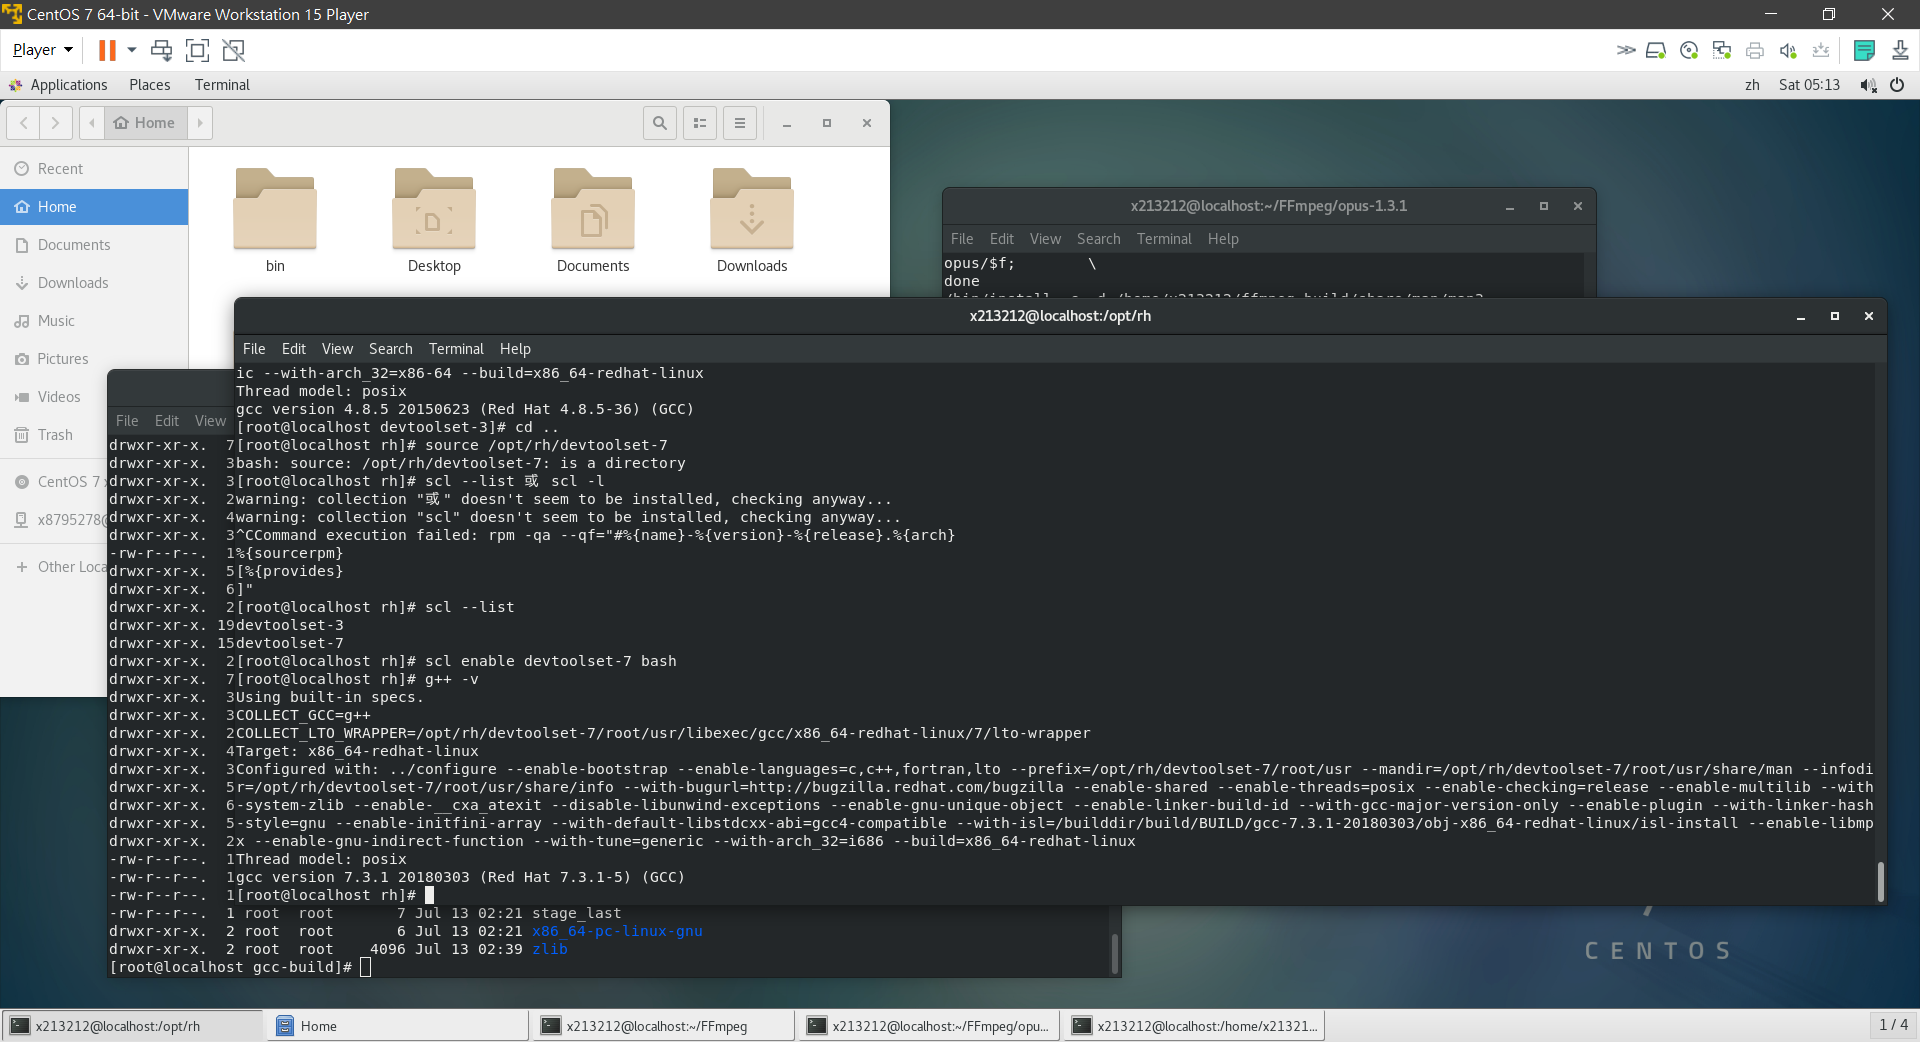Screen dimensions: 1920x1042
Task: Click the VMware network adapter icon
Action: pyautogui.click(x=1722, y=50)
